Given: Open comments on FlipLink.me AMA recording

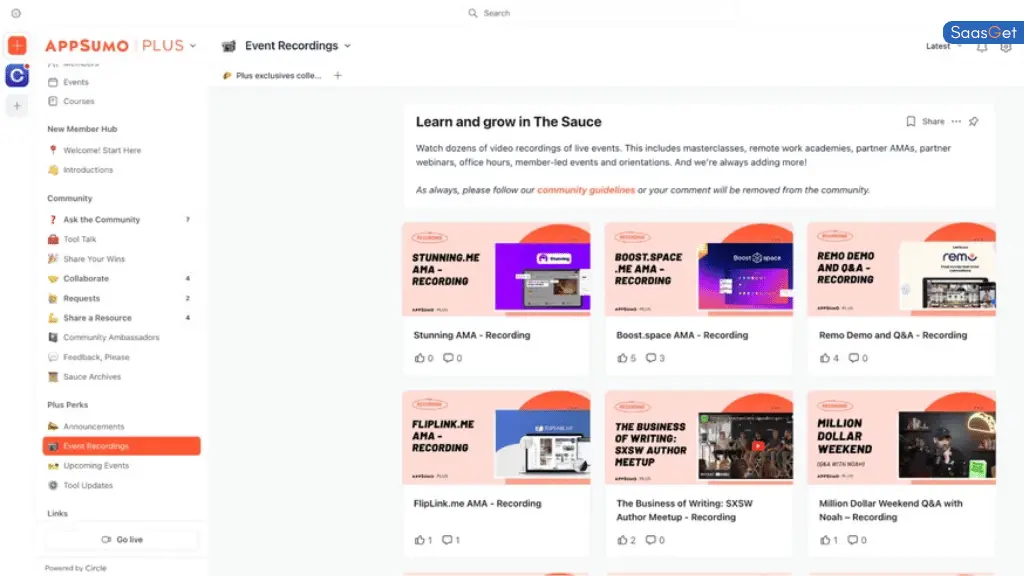Looking at the screenshot, I should (447, 540).
